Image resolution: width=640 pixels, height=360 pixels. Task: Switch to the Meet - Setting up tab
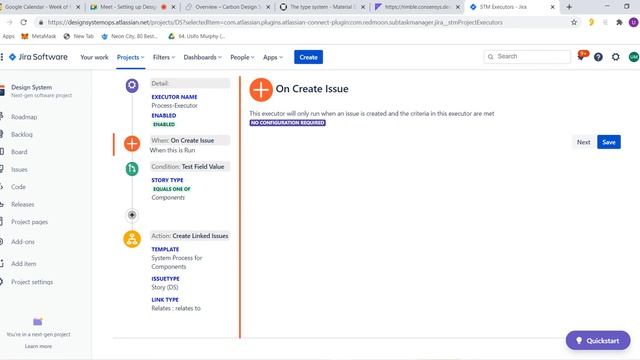tap(128, 7)
